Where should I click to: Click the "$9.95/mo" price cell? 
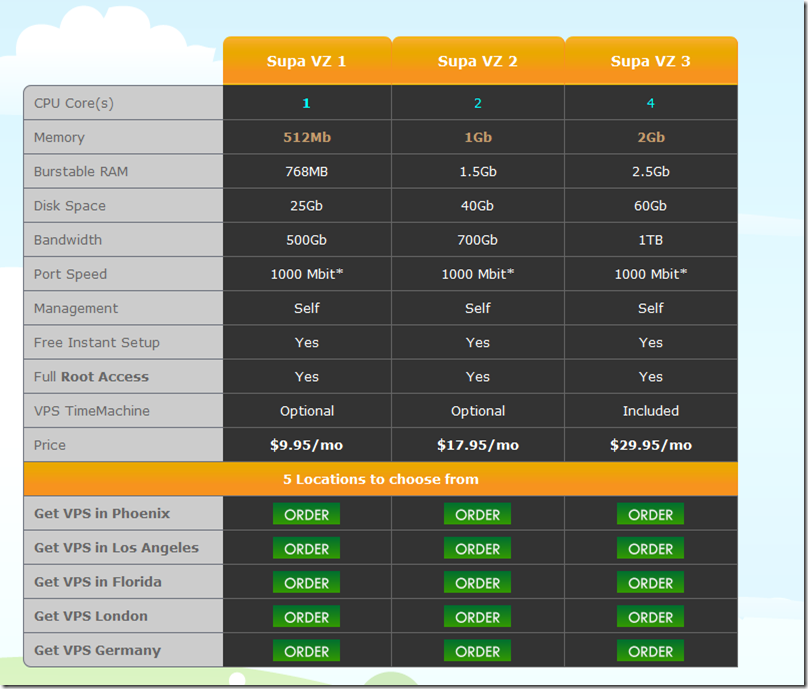[307, 445]
